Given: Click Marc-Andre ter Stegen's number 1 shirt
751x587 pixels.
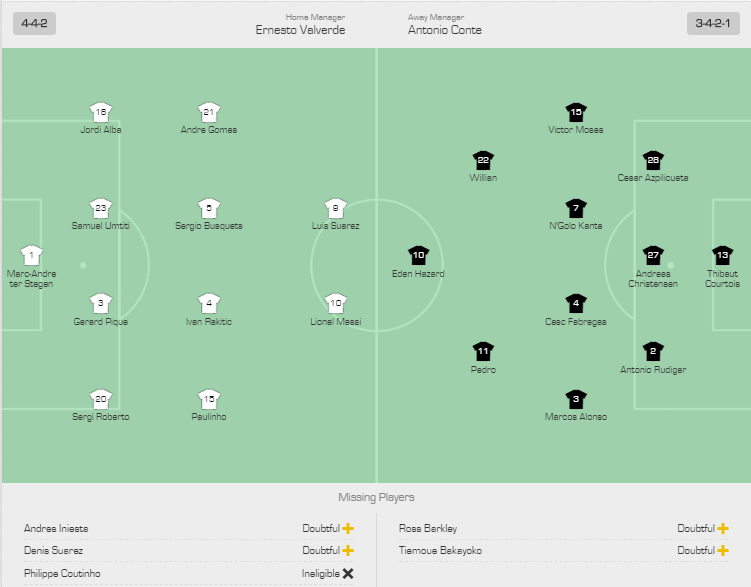Looking at the screenshot, I should coord(32,255).
